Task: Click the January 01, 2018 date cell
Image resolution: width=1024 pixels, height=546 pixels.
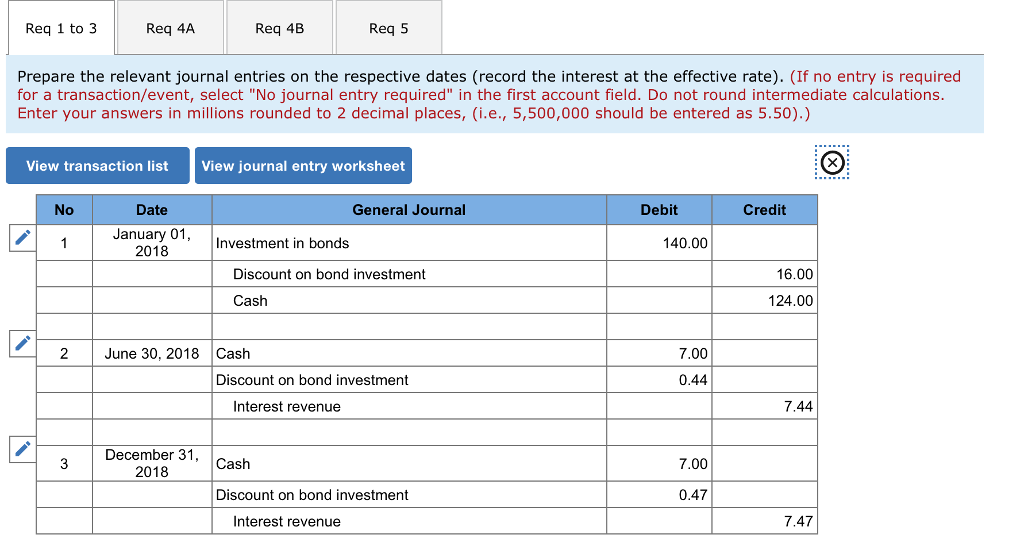Action: coord(152,243)
